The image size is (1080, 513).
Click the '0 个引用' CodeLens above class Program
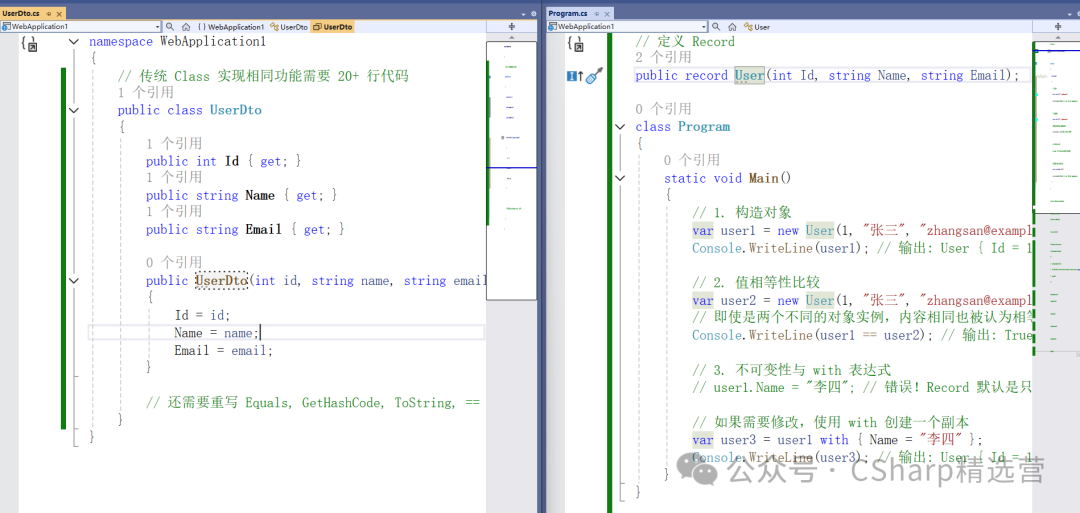[x=663, y=109]
